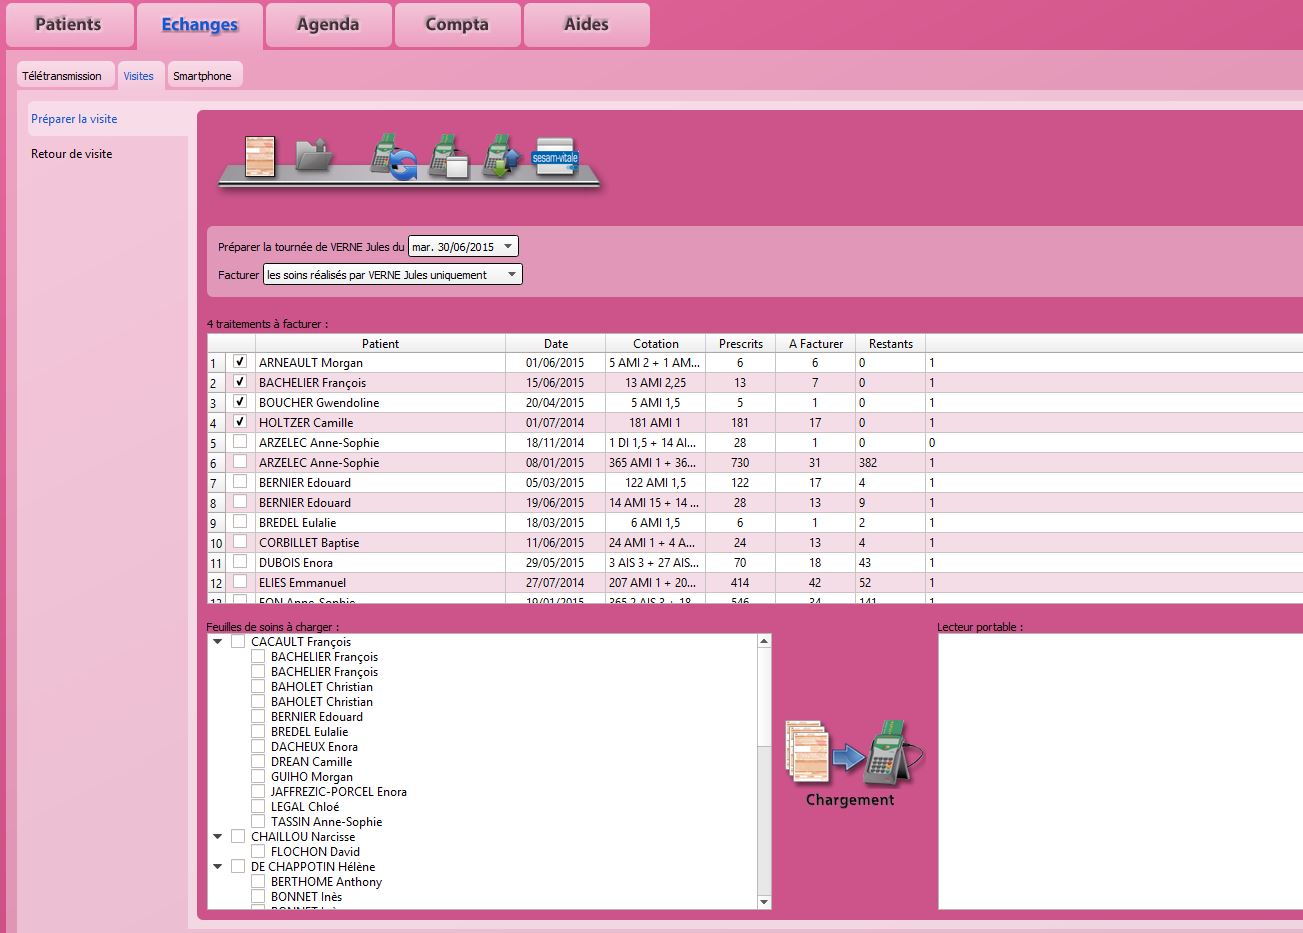Open the Patients main tab
The width and height of the screenshot is (1303, 933).
pos(69,25)
